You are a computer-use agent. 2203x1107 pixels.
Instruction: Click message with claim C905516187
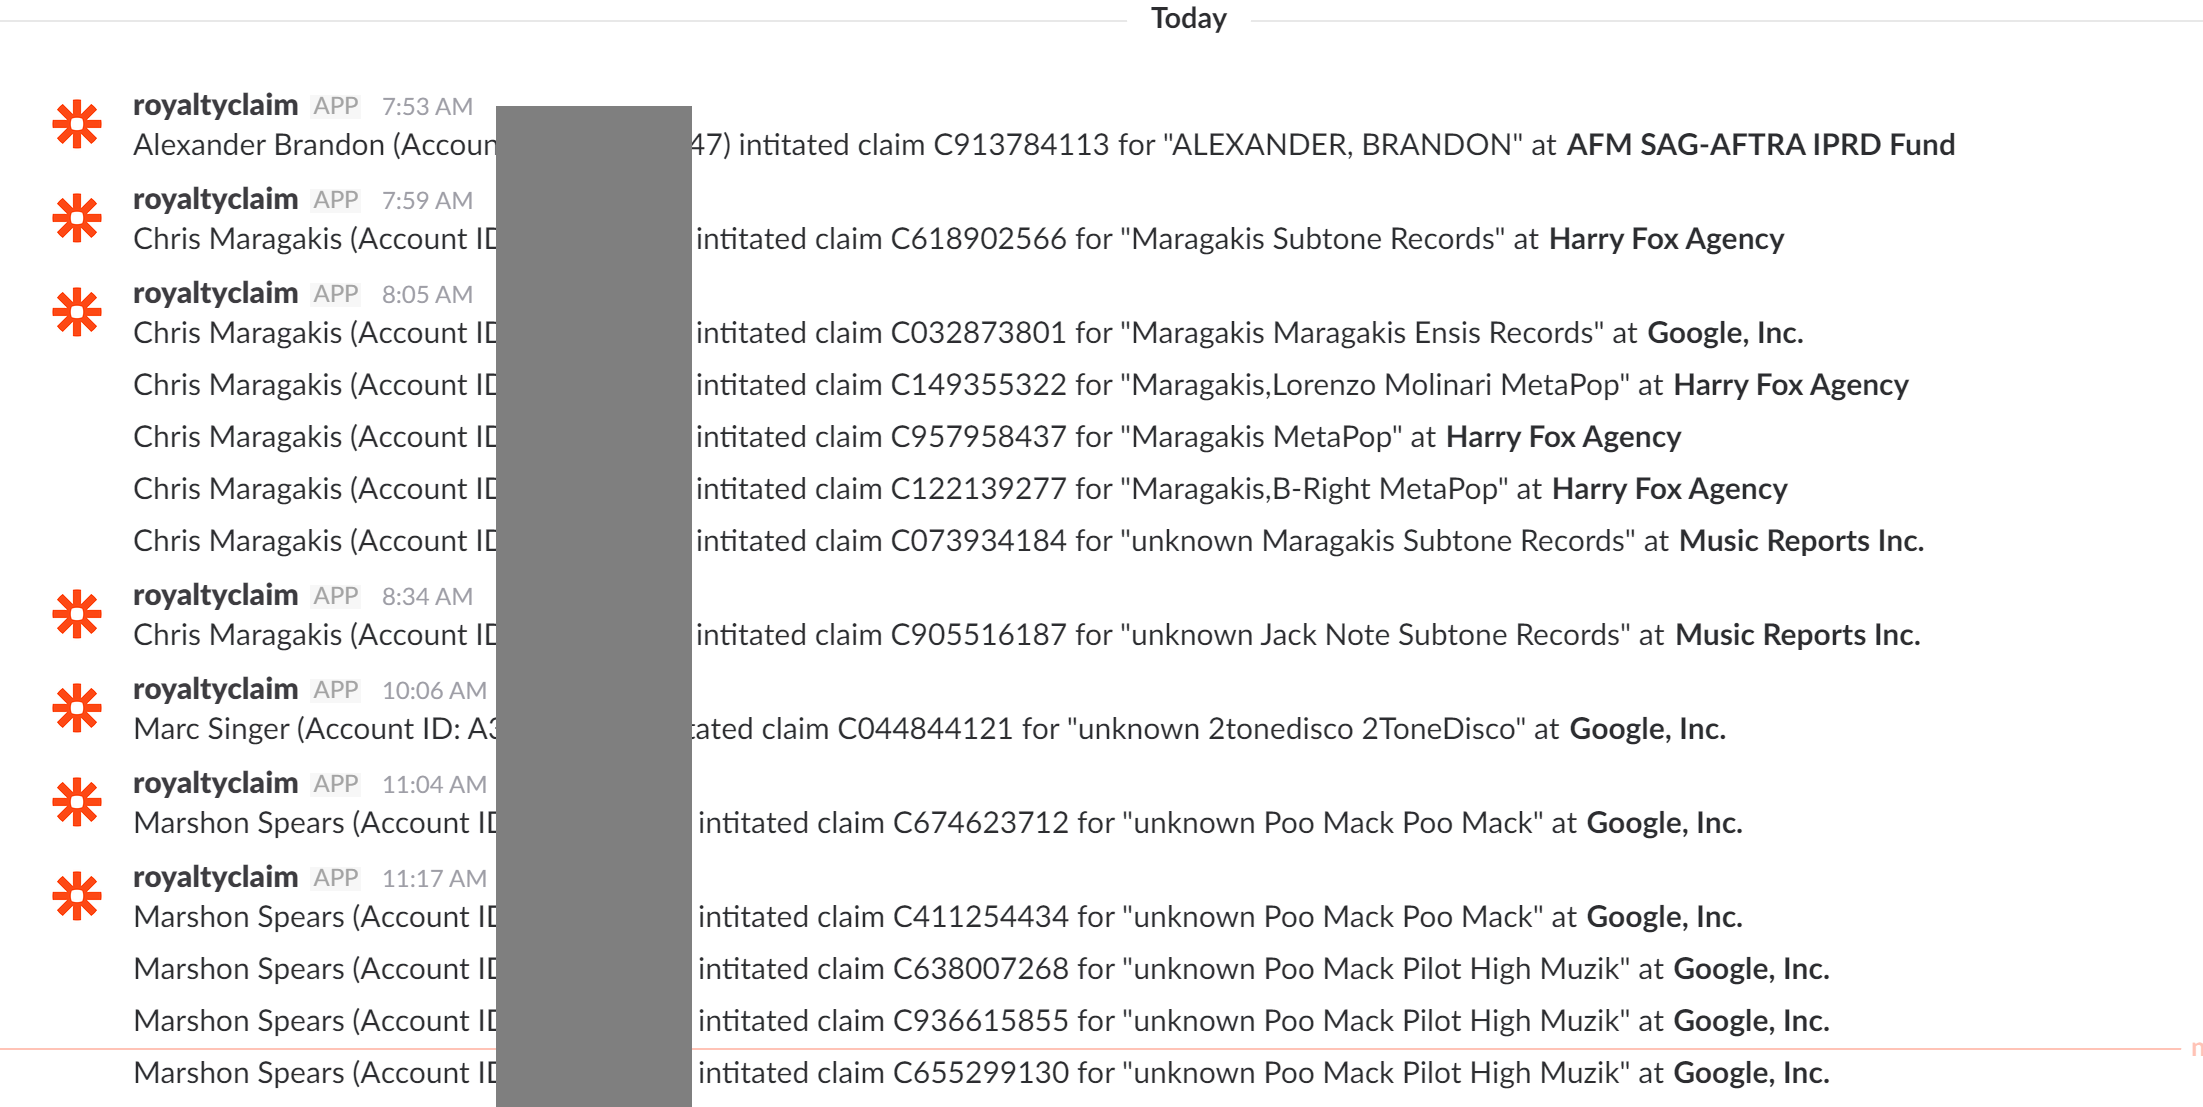[x=1300, y=635]
